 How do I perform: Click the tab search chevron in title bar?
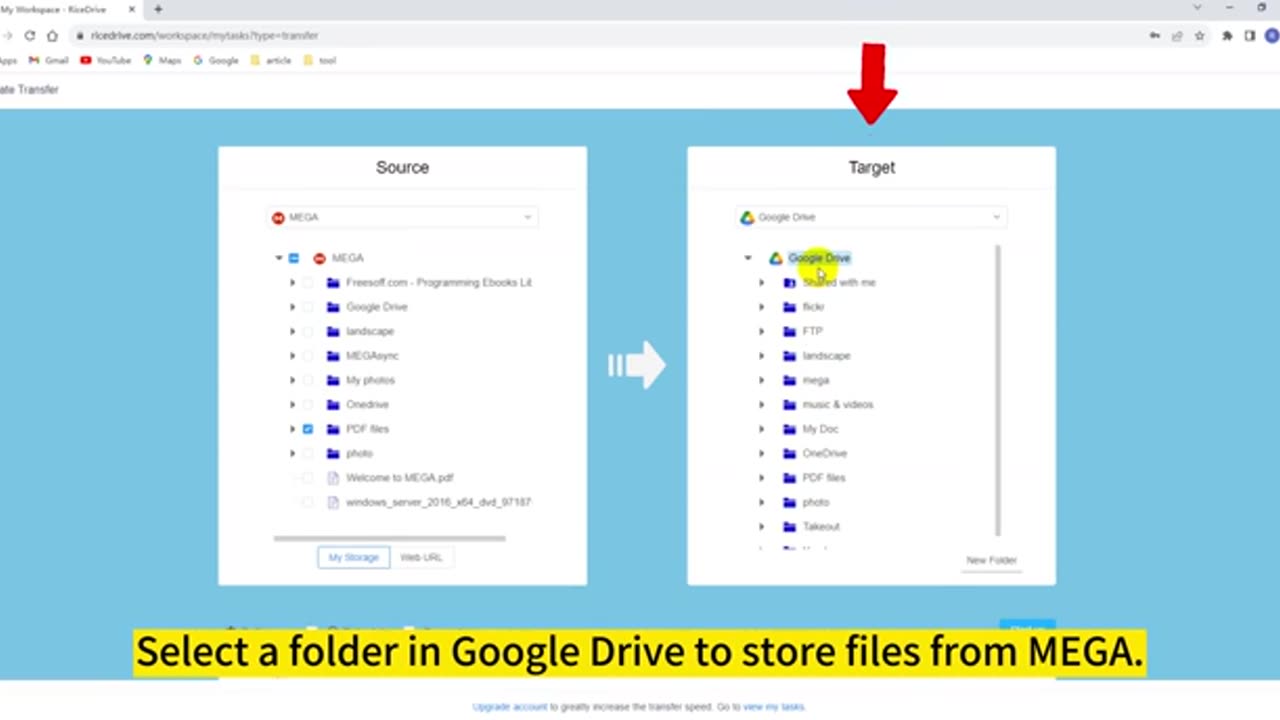click(1197, 8)
